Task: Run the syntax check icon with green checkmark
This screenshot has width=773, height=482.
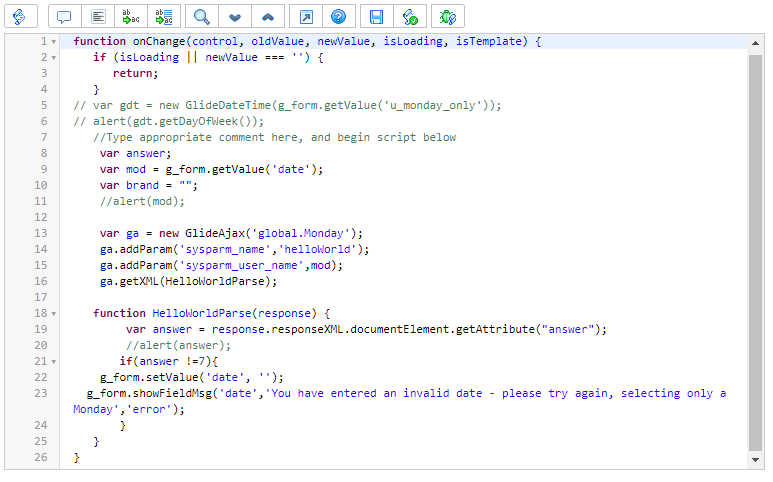Action: click(x=410, y=17)
